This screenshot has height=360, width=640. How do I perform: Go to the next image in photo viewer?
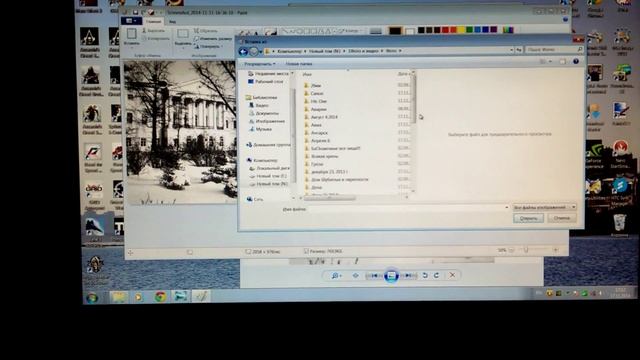click(x=408, y=276)
